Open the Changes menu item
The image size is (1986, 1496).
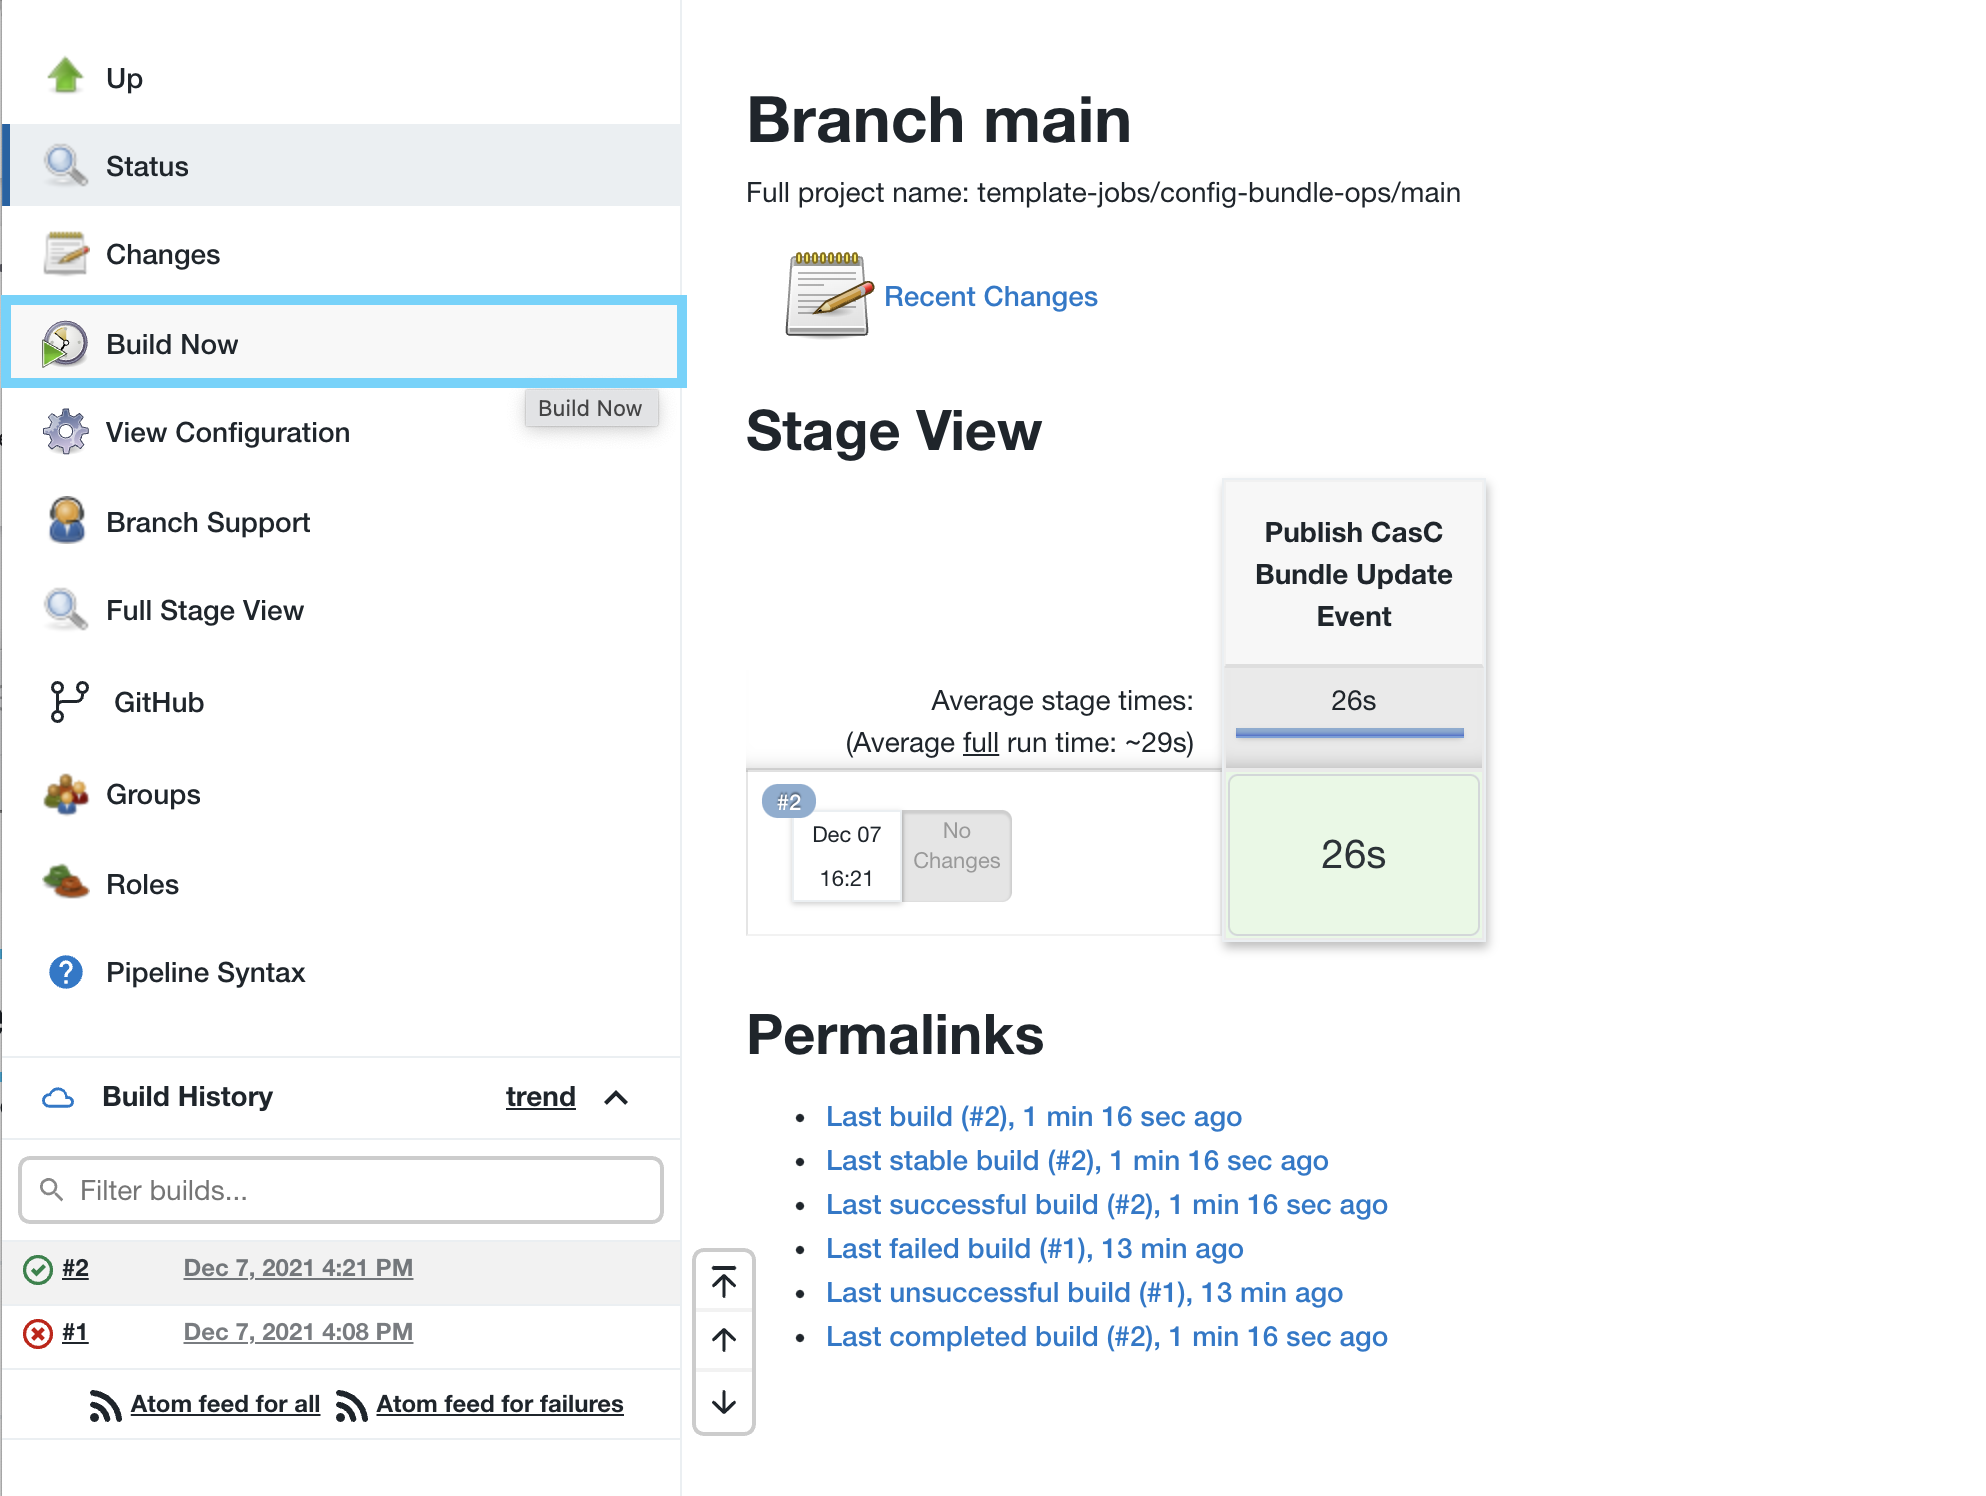(x=163, y=255)
